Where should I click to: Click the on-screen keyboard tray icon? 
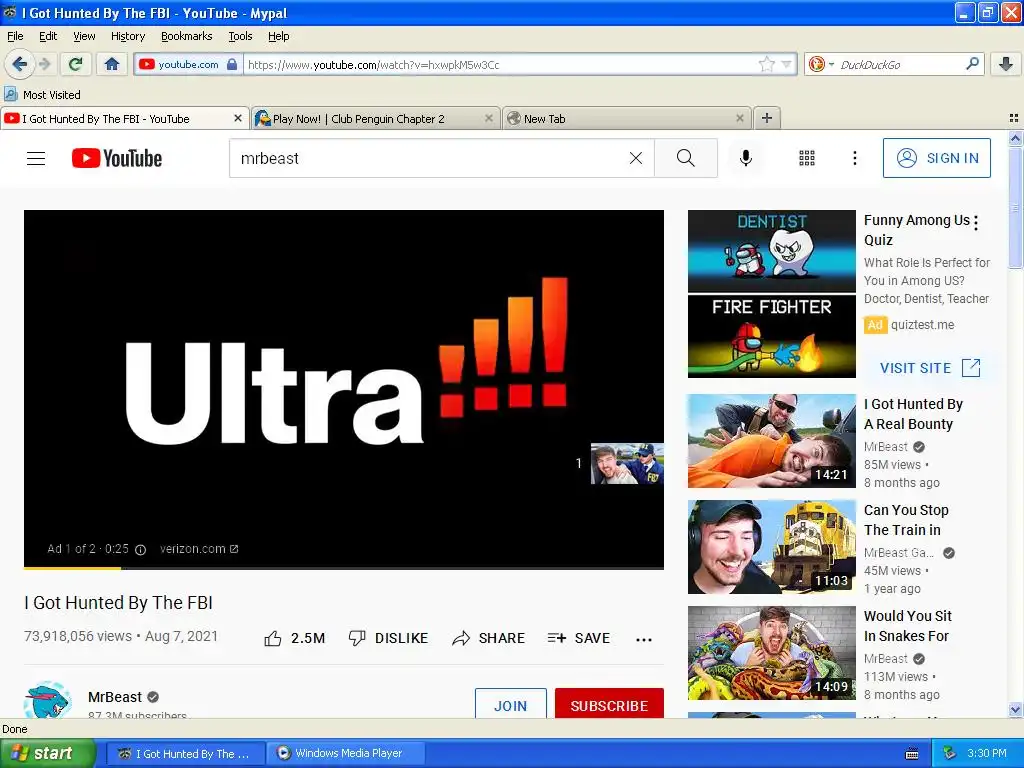[912, 754]
